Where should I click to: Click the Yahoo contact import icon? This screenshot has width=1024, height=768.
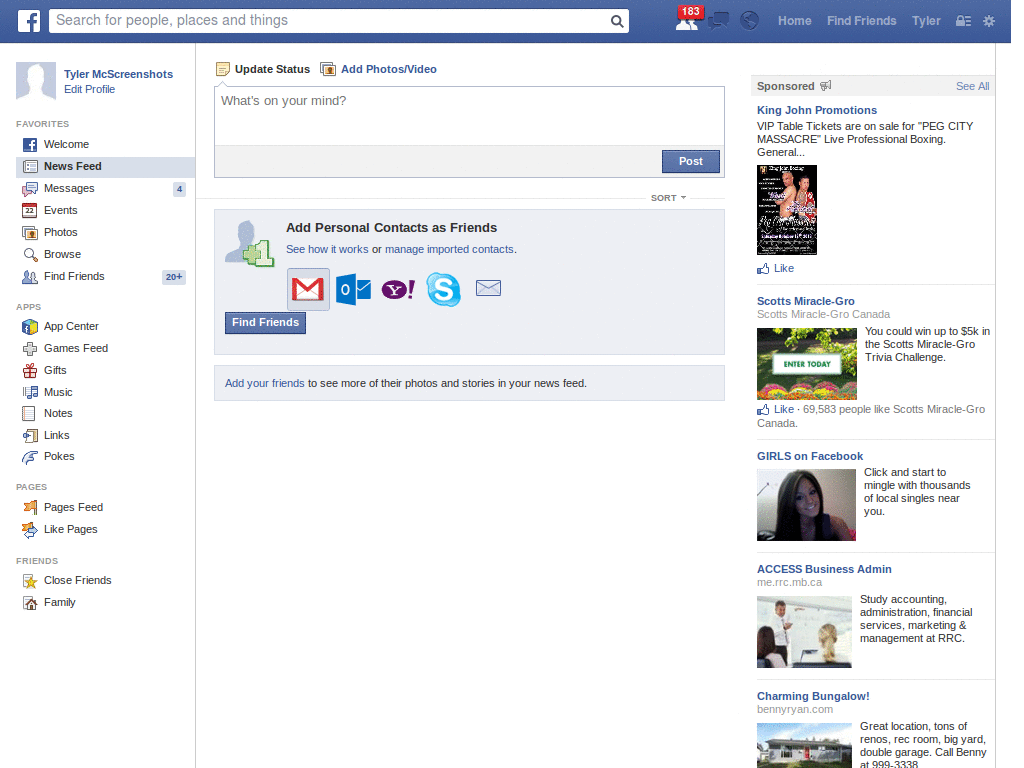point(398,289)
